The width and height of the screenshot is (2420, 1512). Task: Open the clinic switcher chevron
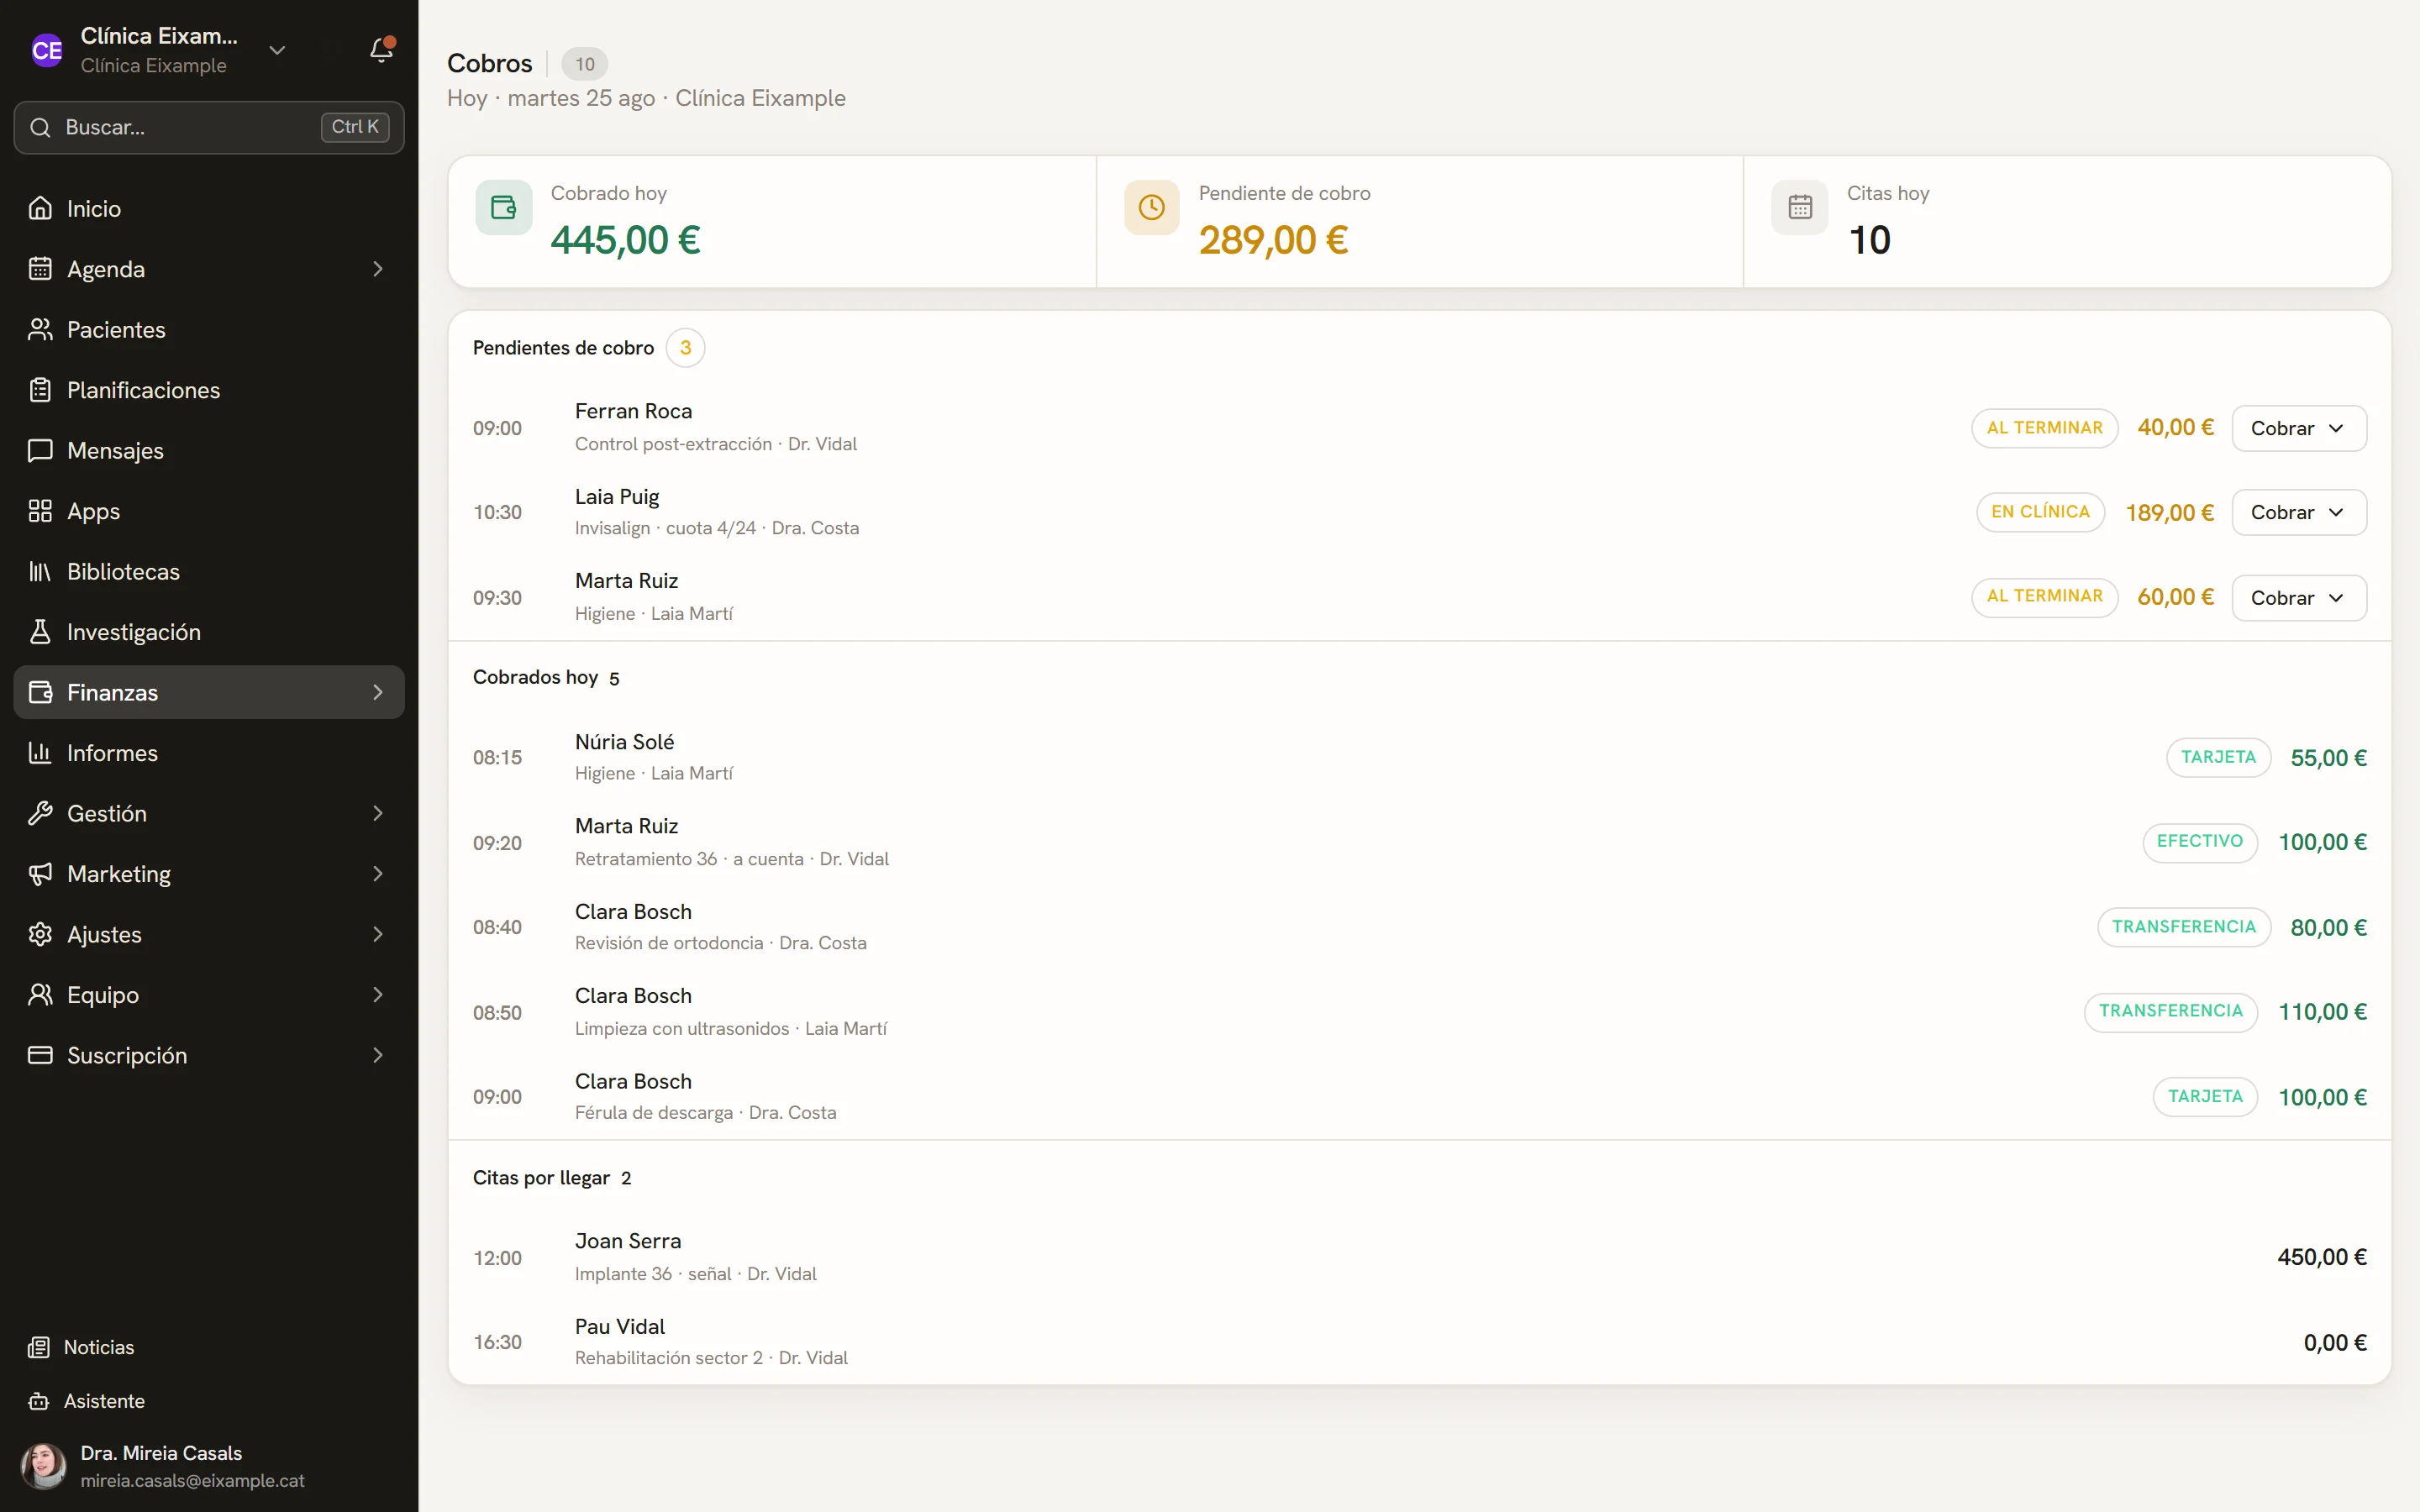(277, 50)
